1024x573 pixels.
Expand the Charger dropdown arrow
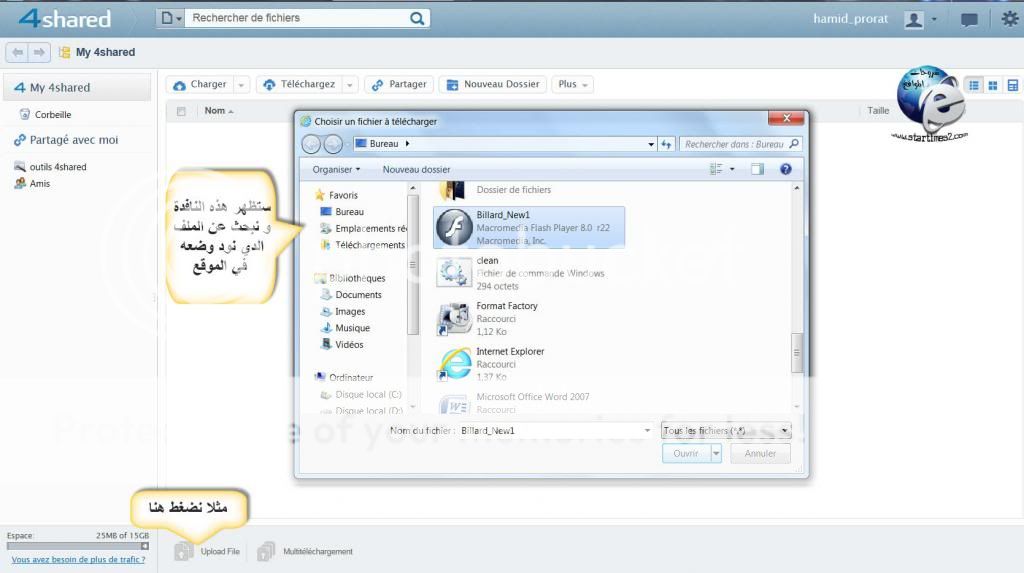[241, 85]
